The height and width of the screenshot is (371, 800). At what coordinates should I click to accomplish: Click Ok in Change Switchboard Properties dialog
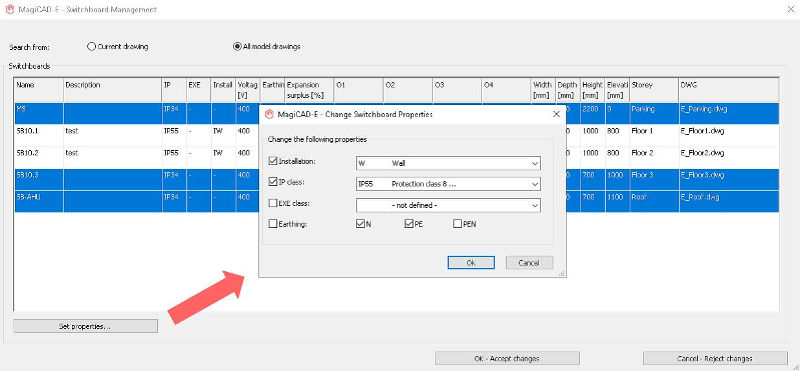[471, 262]
